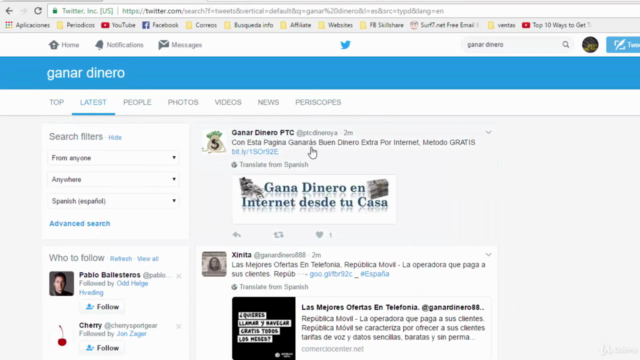The height and width of the screenshot is (360, 640).
Task: Follow Pablo Ballesteros
Action: coord(102,307)
